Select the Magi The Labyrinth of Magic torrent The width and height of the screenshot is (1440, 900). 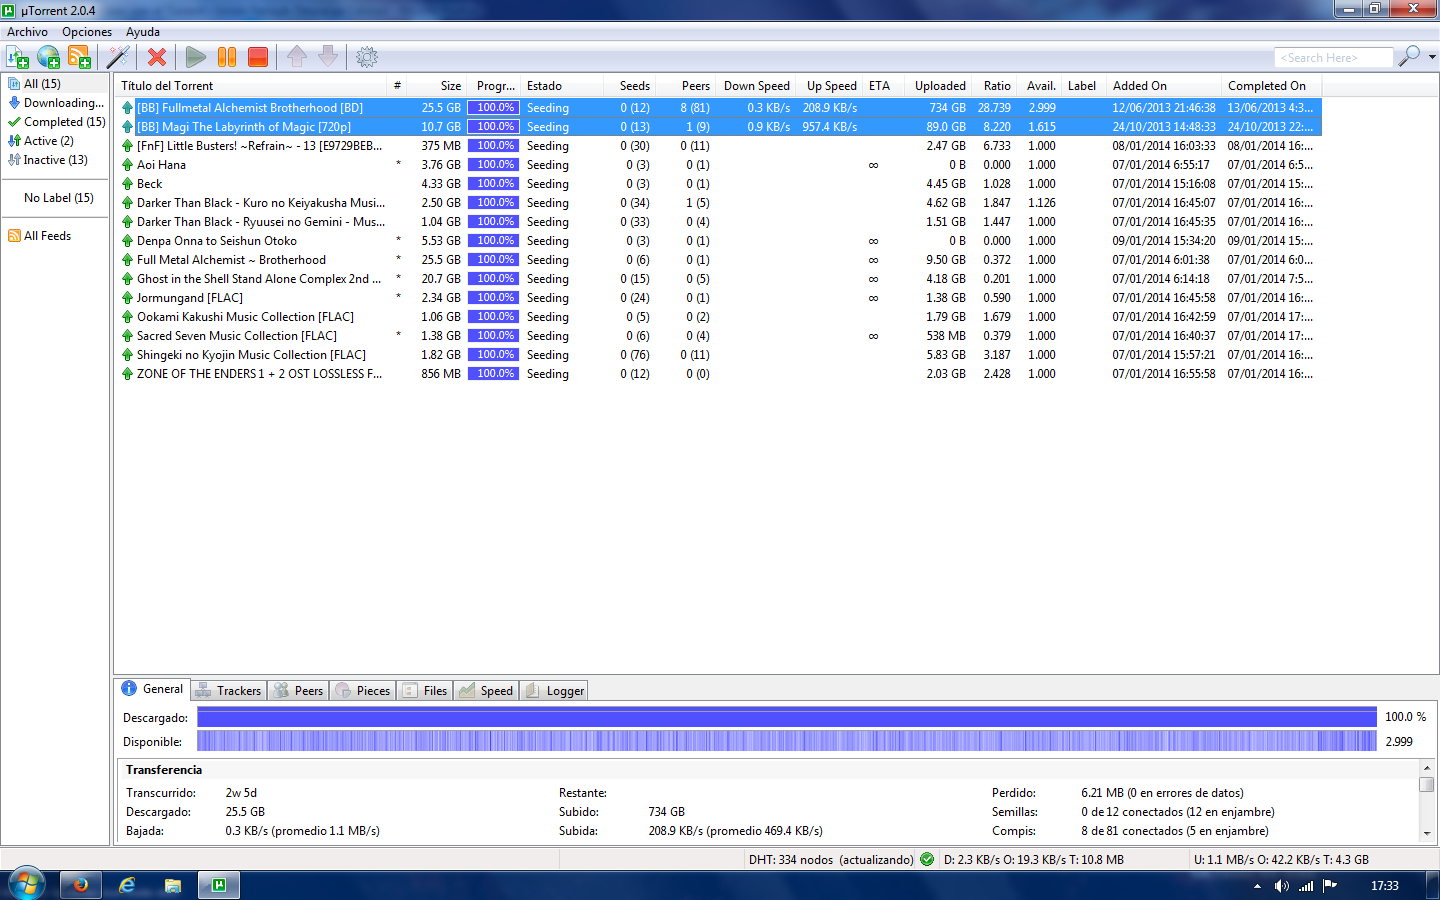(x=718, y=127)
